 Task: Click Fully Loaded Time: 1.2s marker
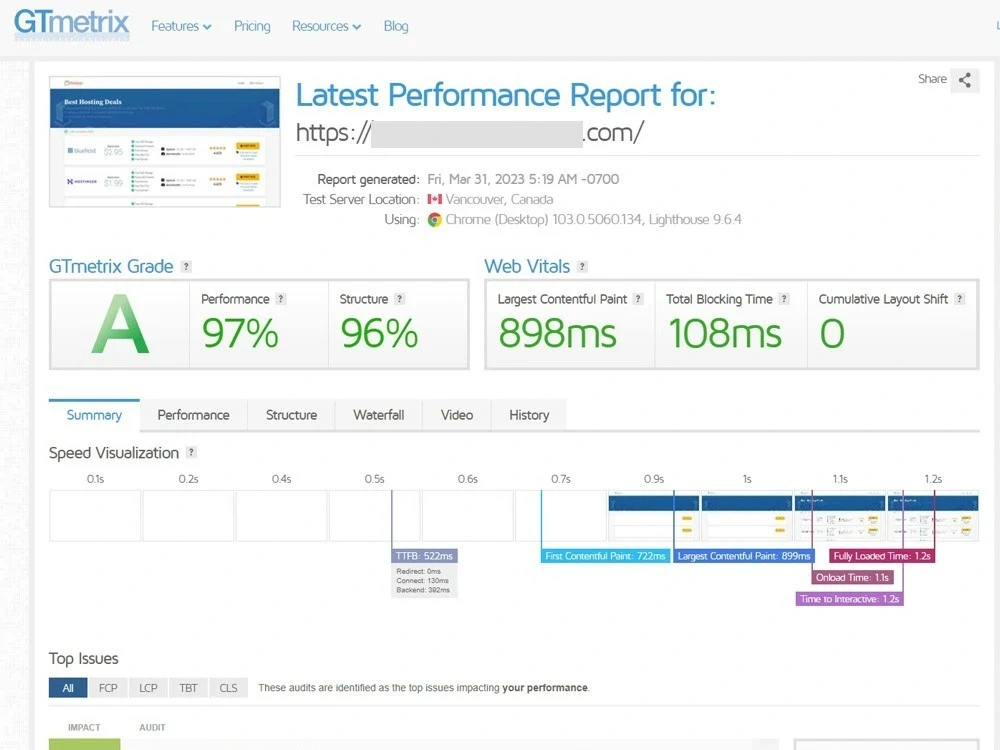[882, 556]
